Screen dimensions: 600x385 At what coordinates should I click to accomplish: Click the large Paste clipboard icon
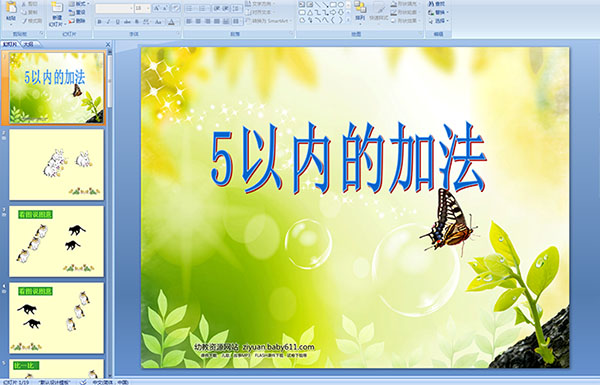[11, 7]
